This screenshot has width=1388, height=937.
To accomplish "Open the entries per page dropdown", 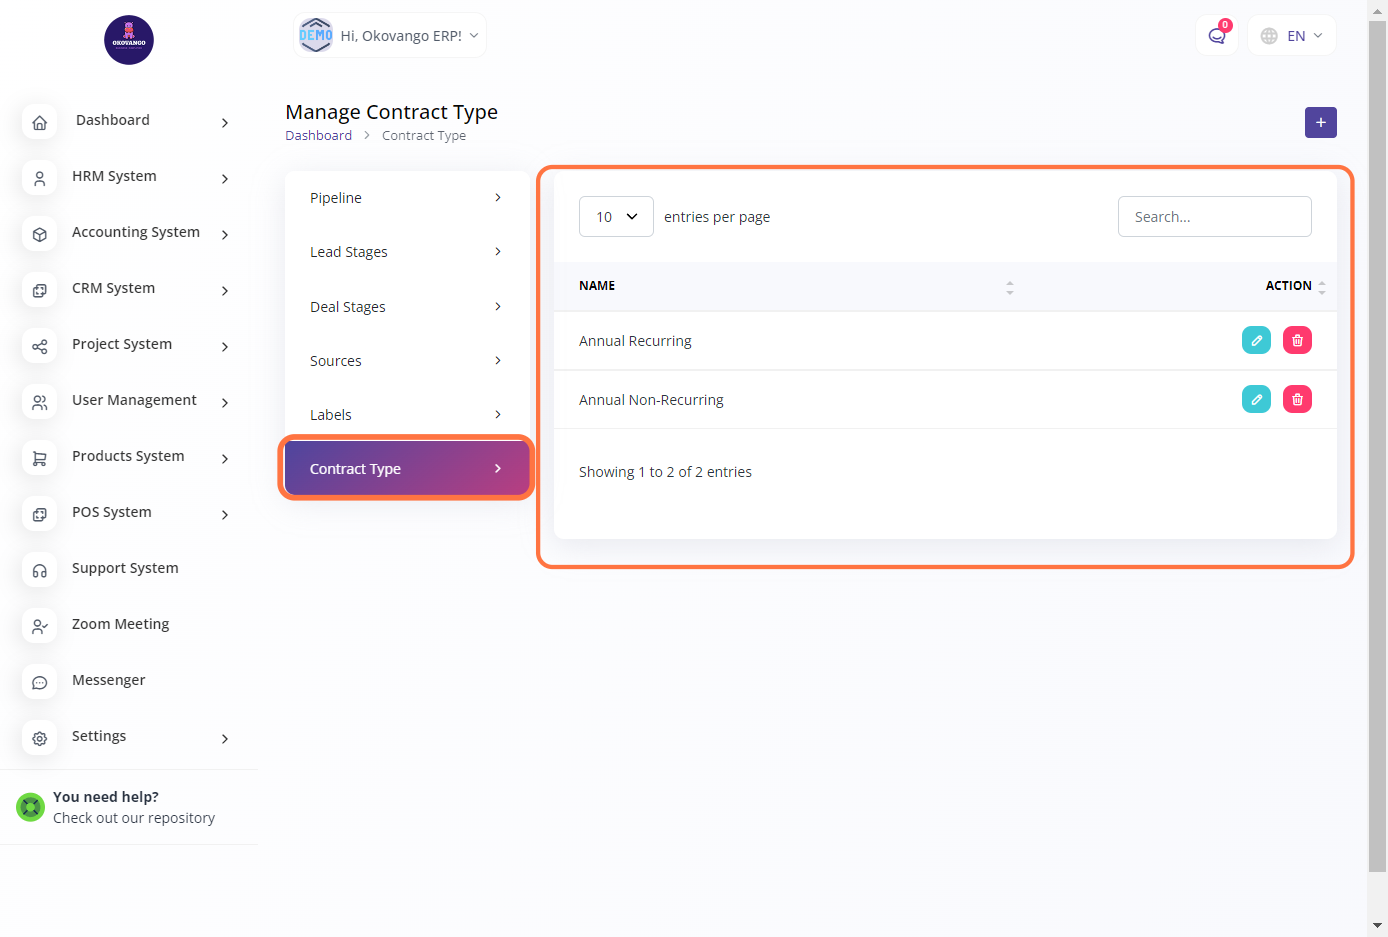I will [616, 217].
